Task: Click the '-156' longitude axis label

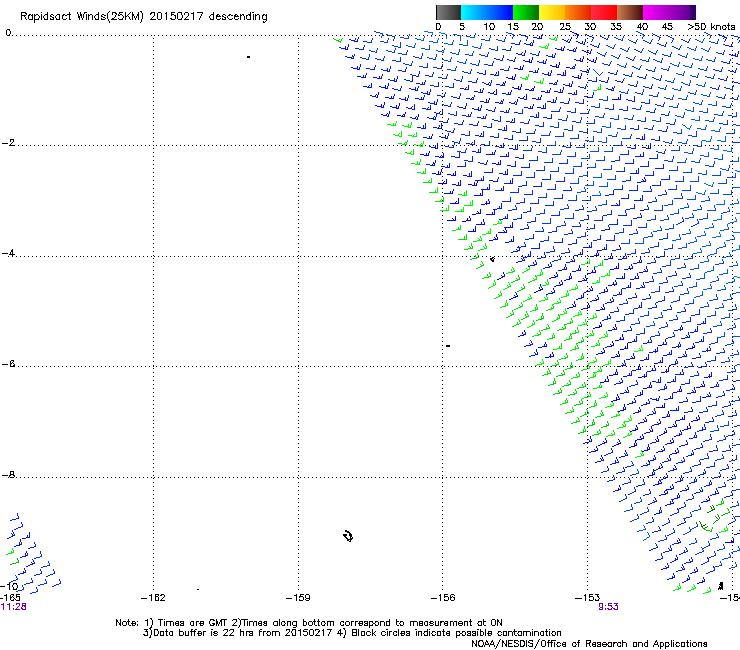Action: click(x=443, y=598)
